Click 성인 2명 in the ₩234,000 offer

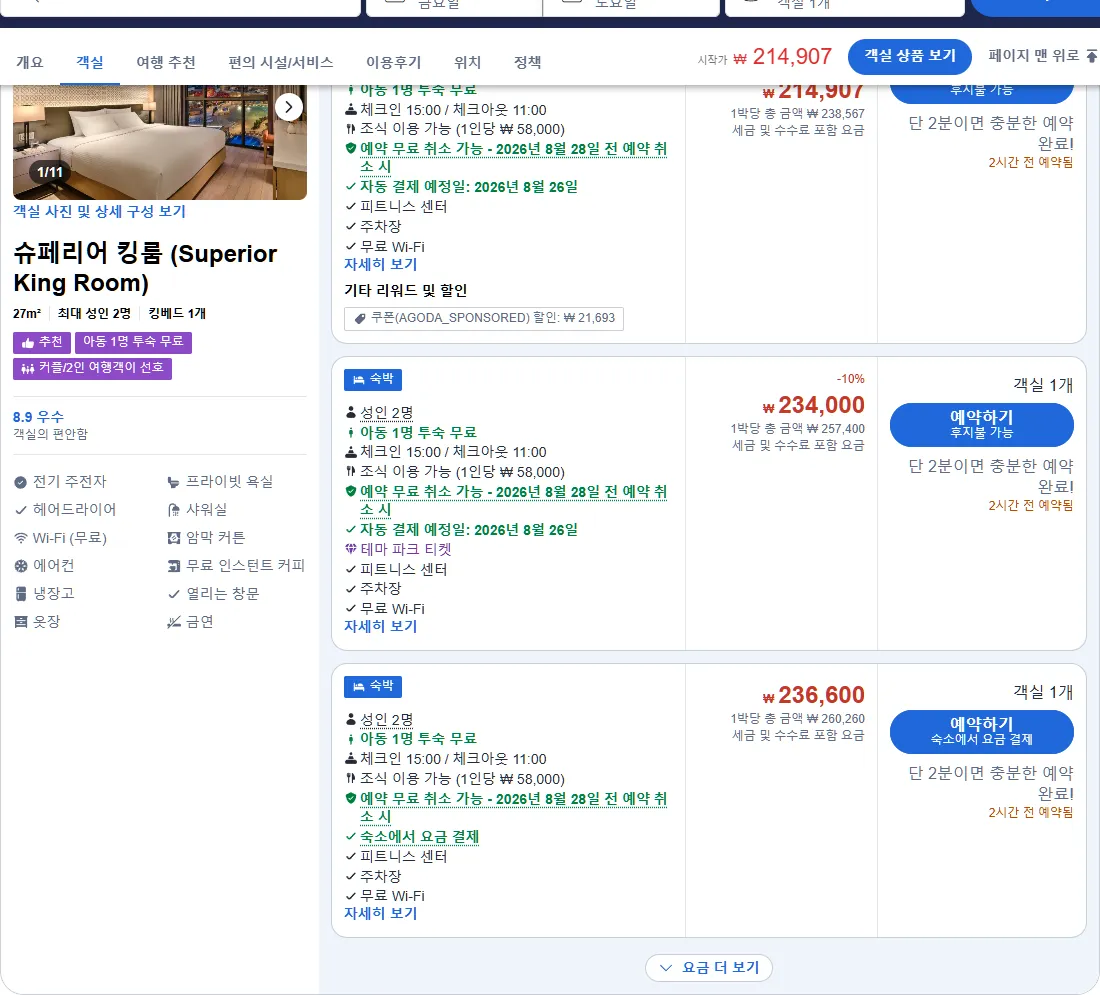click(x=386, y=413)
